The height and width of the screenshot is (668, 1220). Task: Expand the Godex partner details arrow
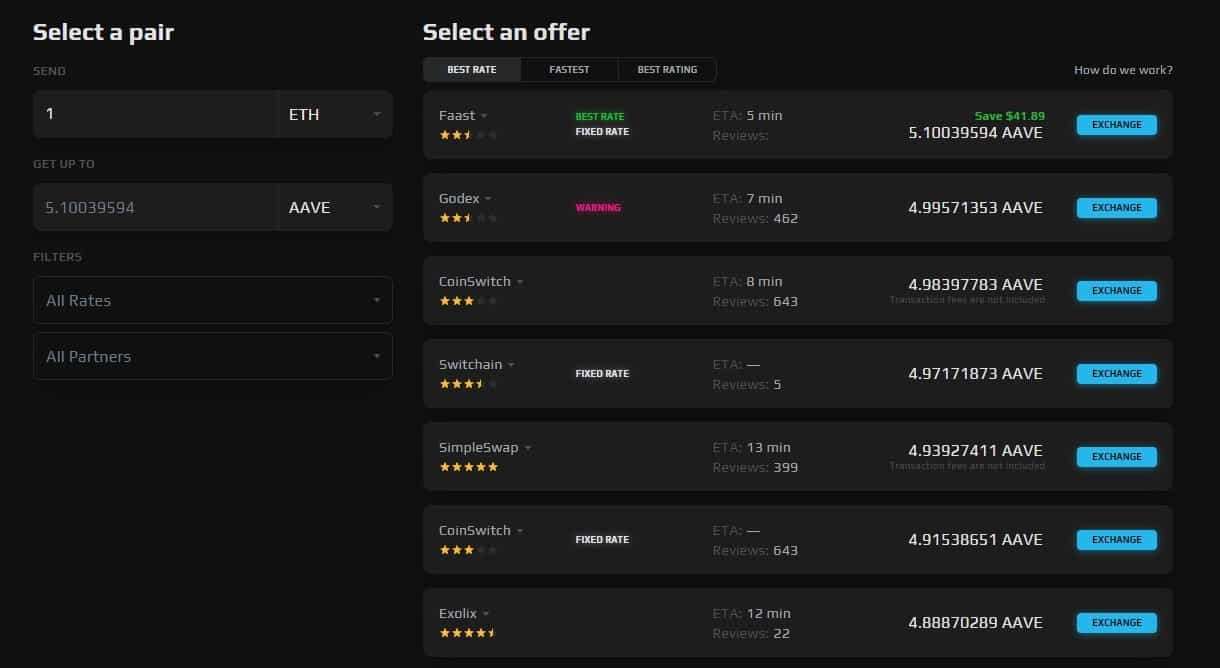tap(489, 199)
